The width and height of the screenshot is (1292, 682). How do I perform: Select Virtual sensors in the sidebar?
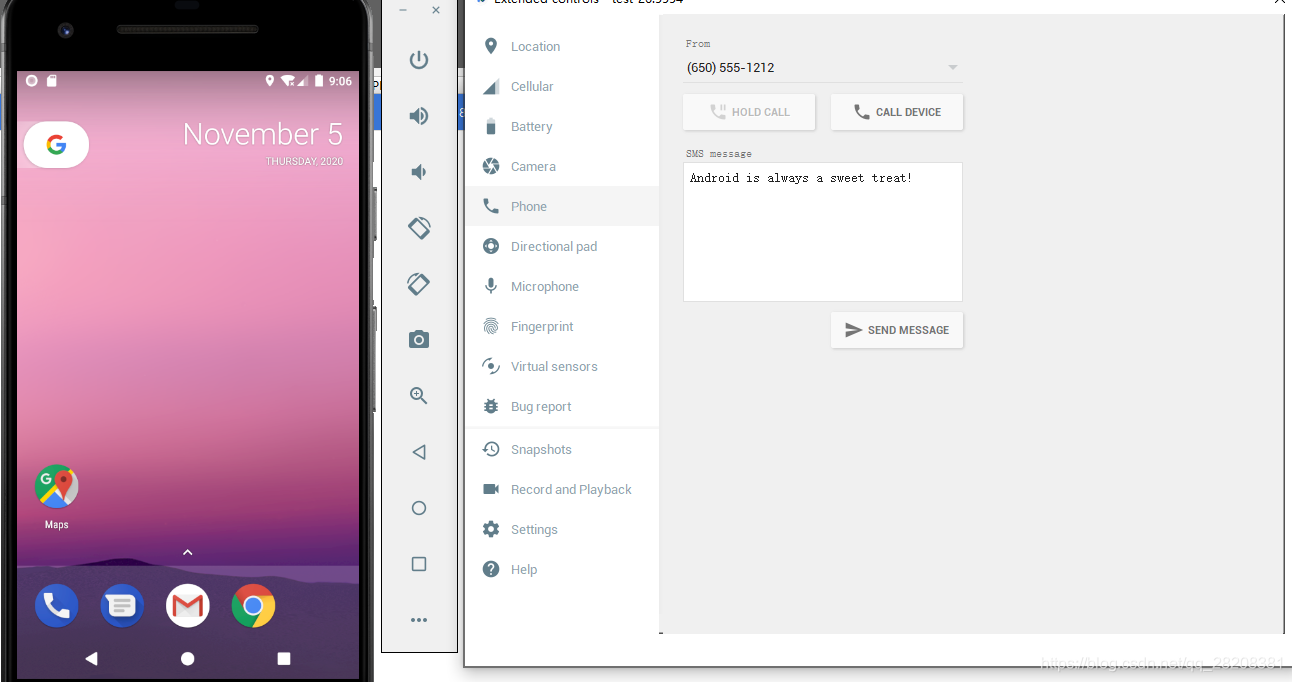[x=554, y=366]
